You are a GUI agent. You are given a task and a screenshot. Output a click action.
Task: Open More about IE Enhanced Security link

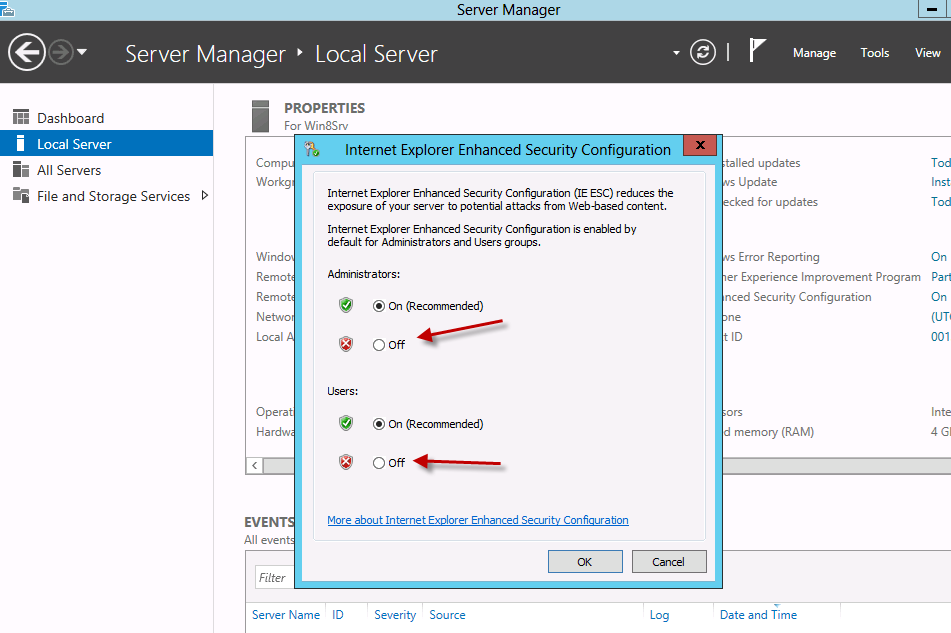(x=478, y=520)
